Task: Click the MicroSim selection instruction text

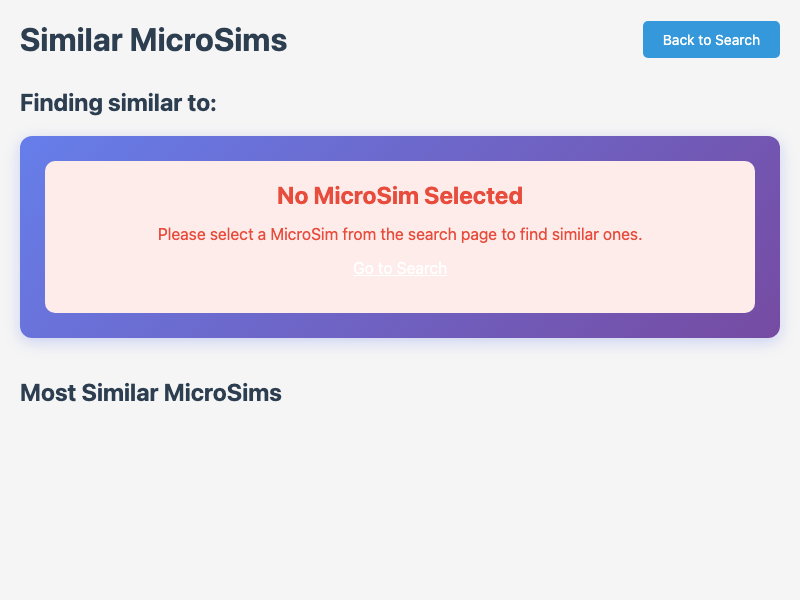Action: click(400, 234)
